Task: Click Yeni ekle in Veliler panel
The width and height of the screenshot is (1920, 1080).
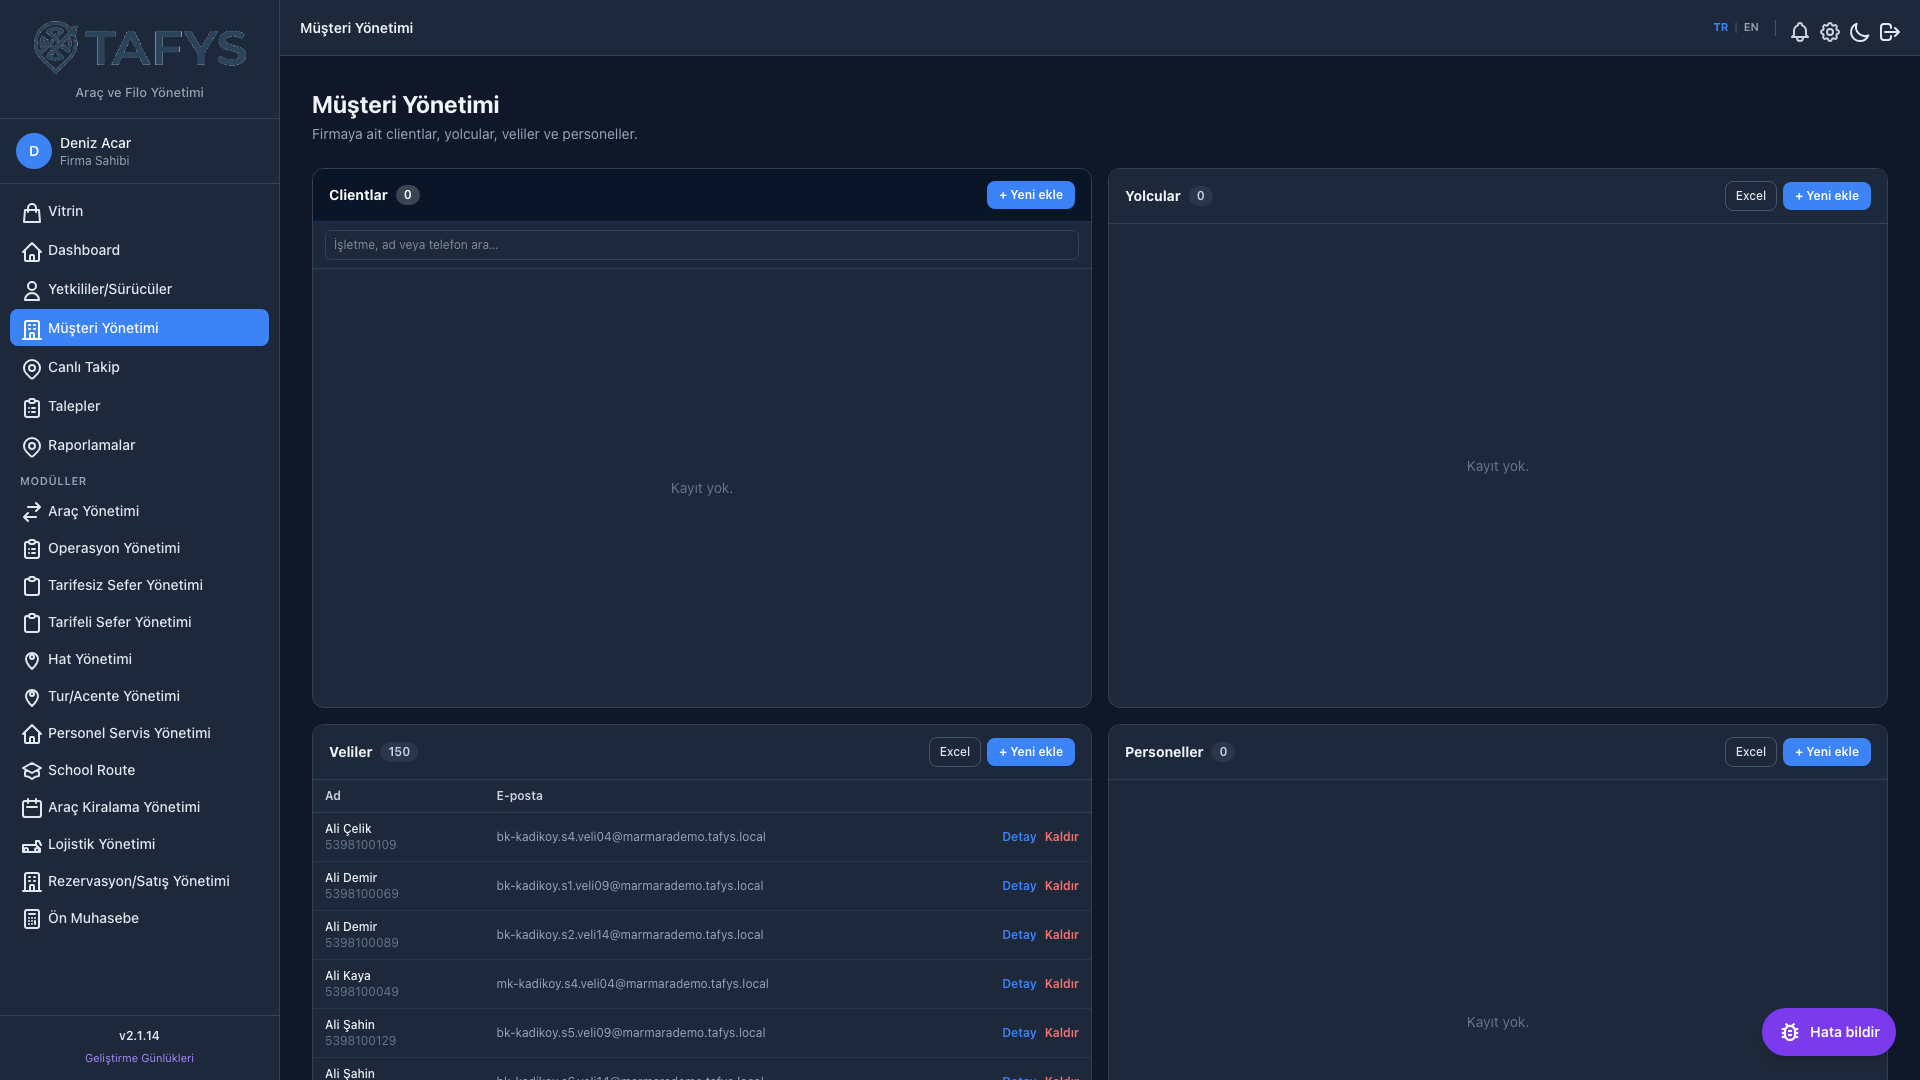Action: [x=1030, y=752]
